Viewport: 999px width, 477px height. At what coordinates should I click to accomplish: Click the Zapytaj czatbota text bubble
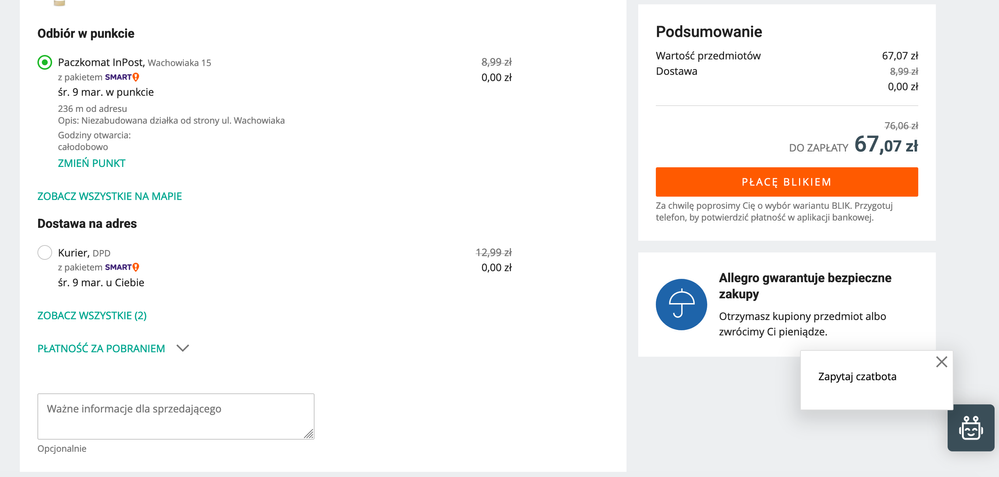click(857, 376)
